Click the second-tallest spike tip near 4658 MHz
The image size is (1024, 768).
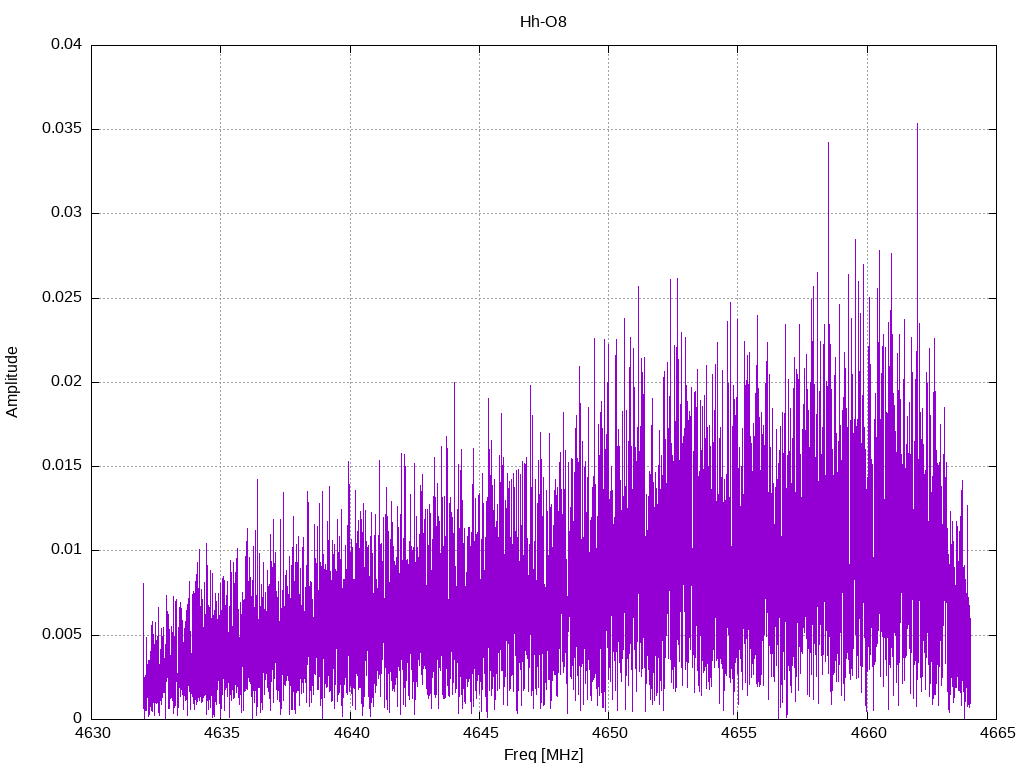click(828, 143)
